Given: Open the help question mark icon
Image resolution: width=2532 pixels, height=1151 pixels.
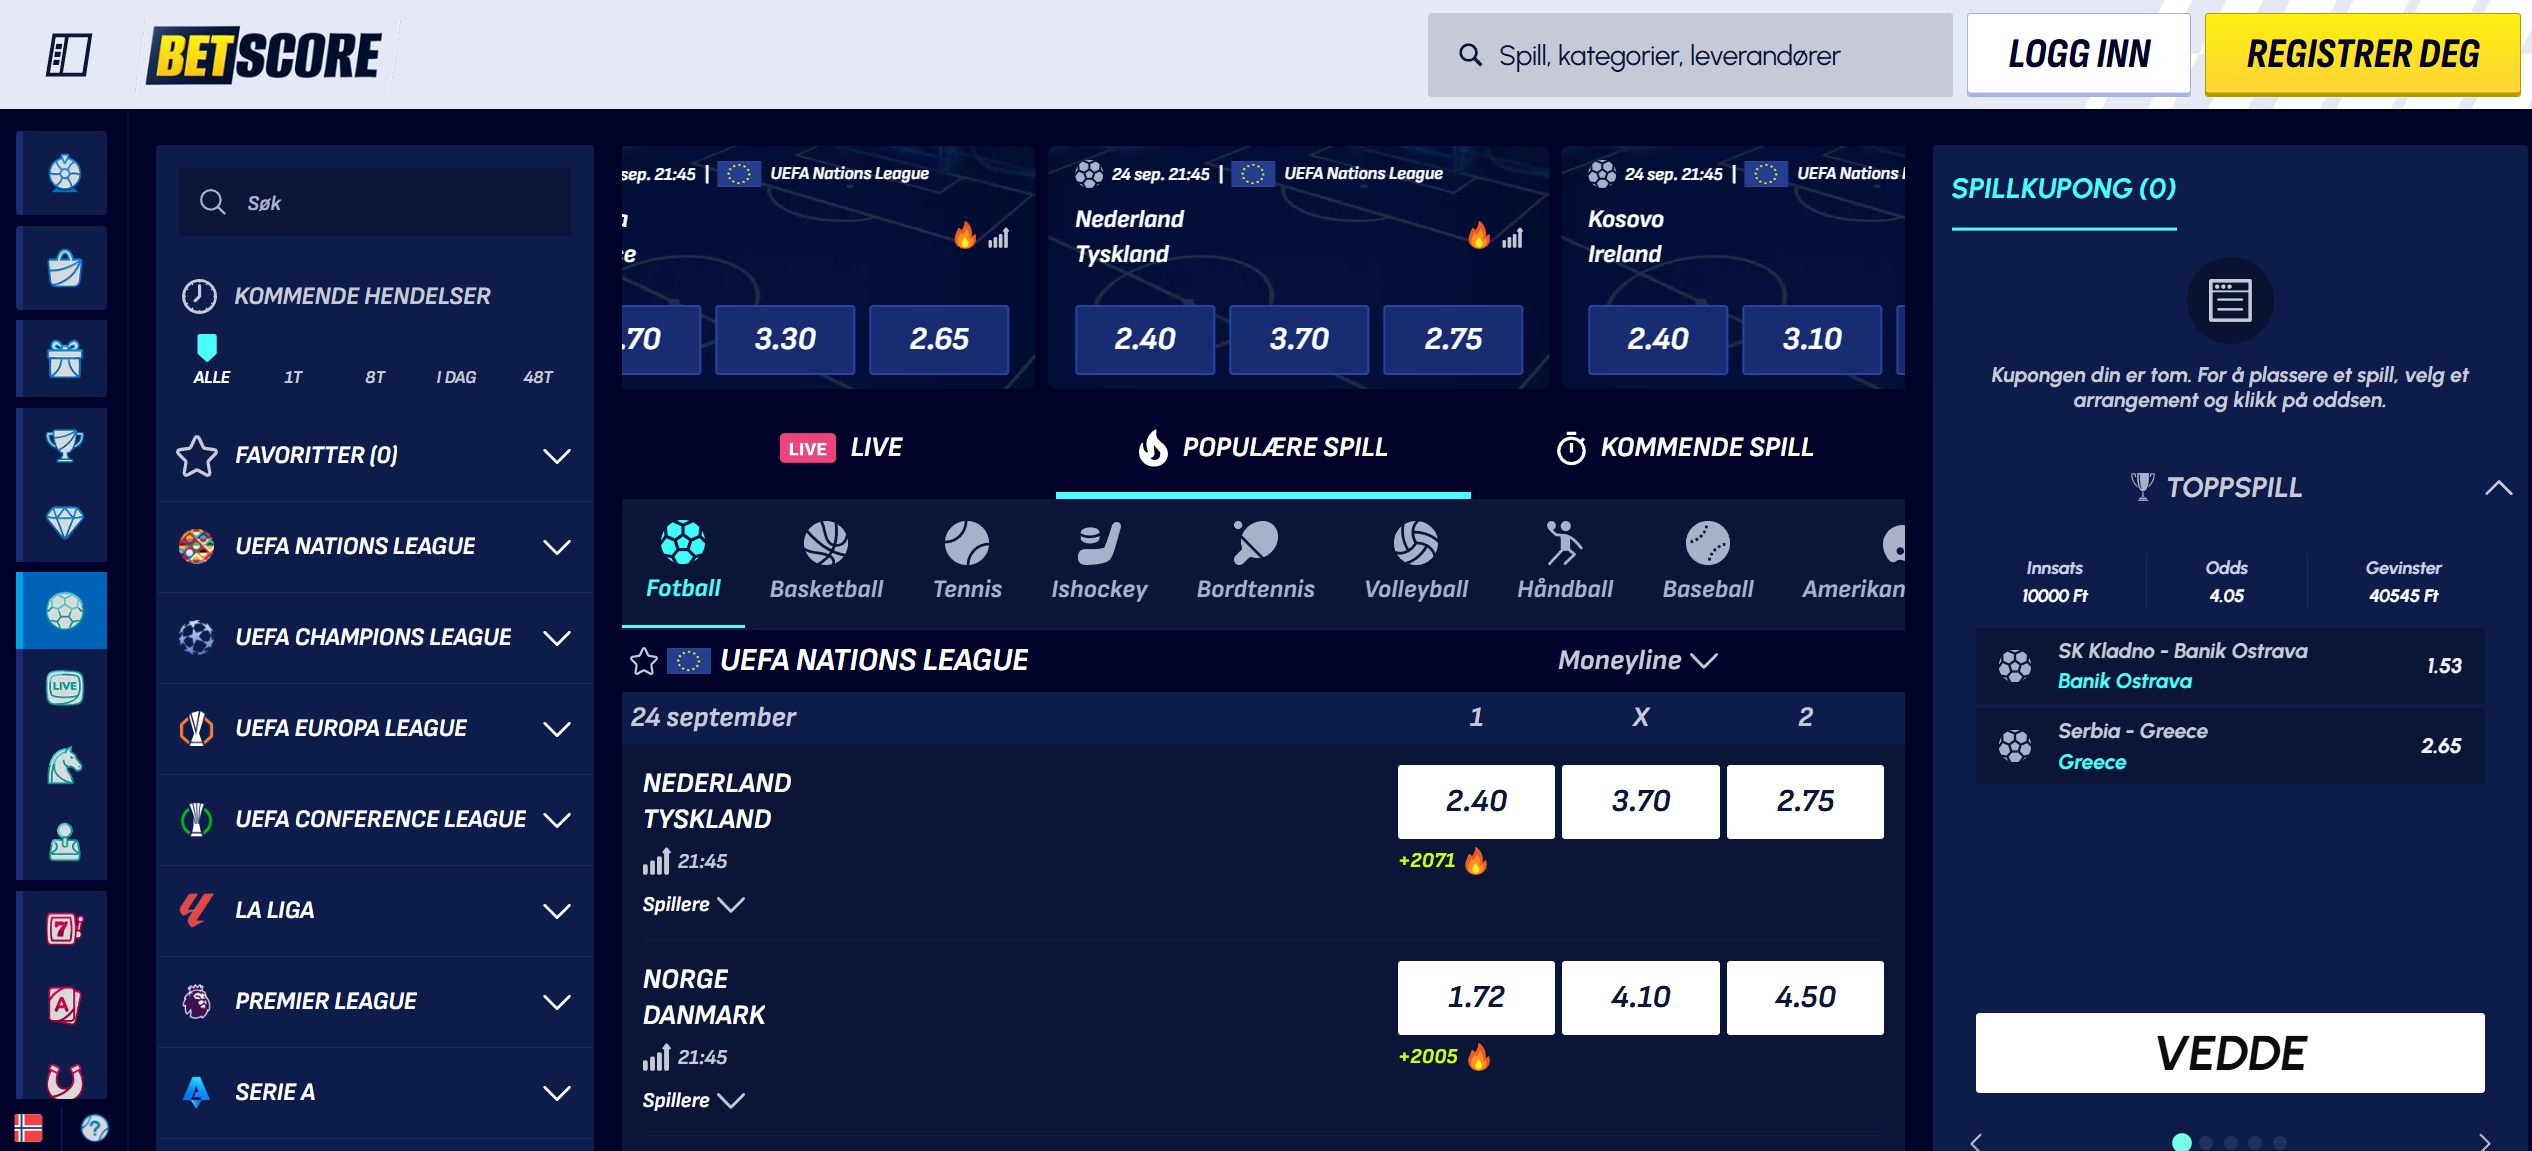Looking at the screenshot, I should pyautogui.click(x=95, y=1128).
